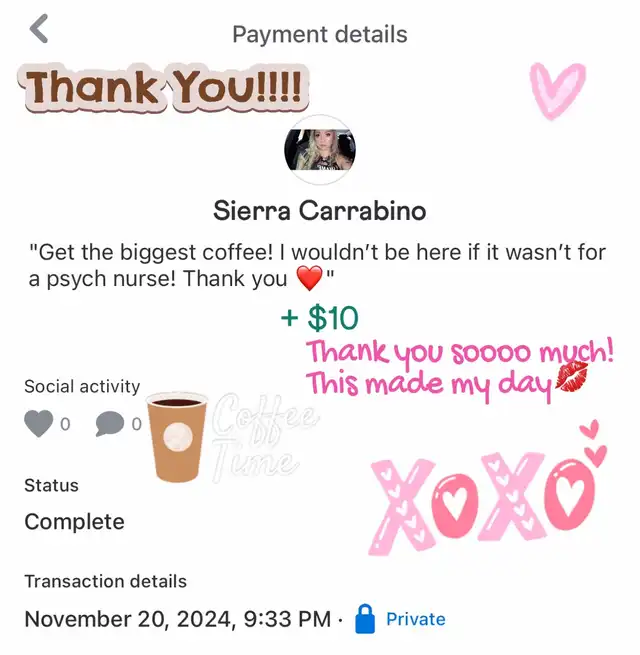Tap the pink heart sticker top right
640x655 pixels.
[x=558, y=91]
